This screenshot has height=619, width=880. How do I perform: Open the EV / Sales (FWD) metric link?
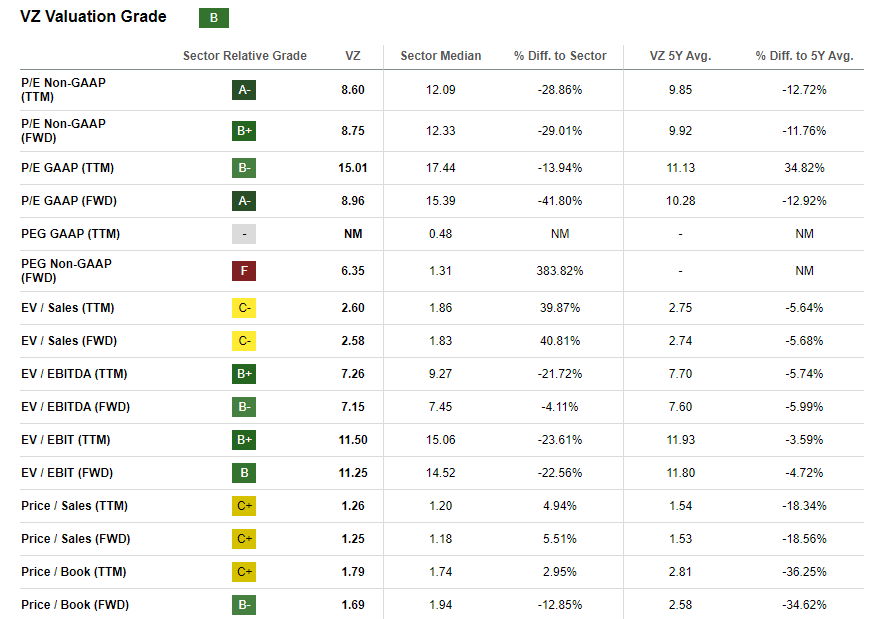pyautogui.click(x=69, y=341)
